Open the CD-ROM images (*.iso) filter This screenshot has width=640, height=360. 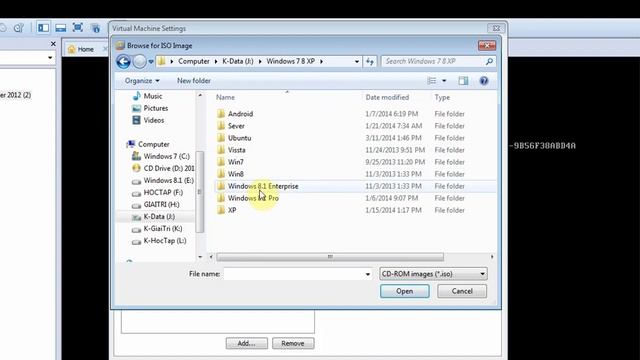pos(433,274)
